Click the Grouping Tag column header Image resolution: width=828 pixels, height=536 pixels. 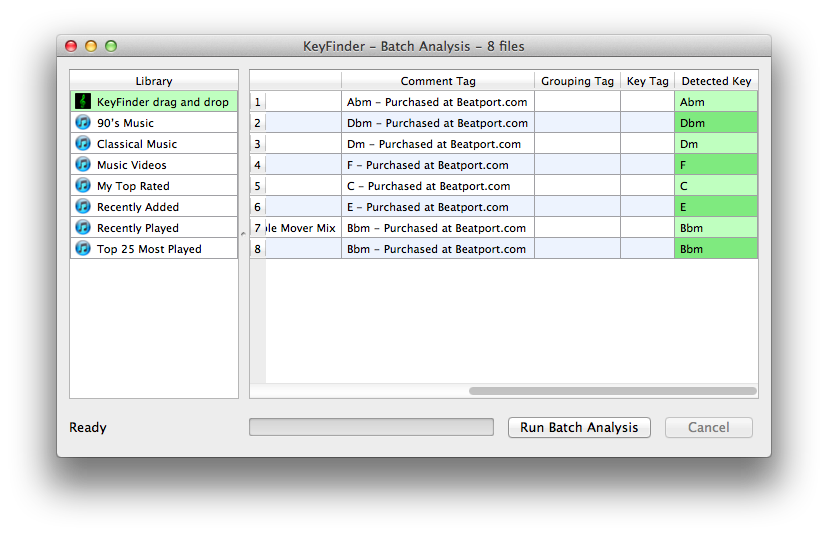click(x=577, y=81)
